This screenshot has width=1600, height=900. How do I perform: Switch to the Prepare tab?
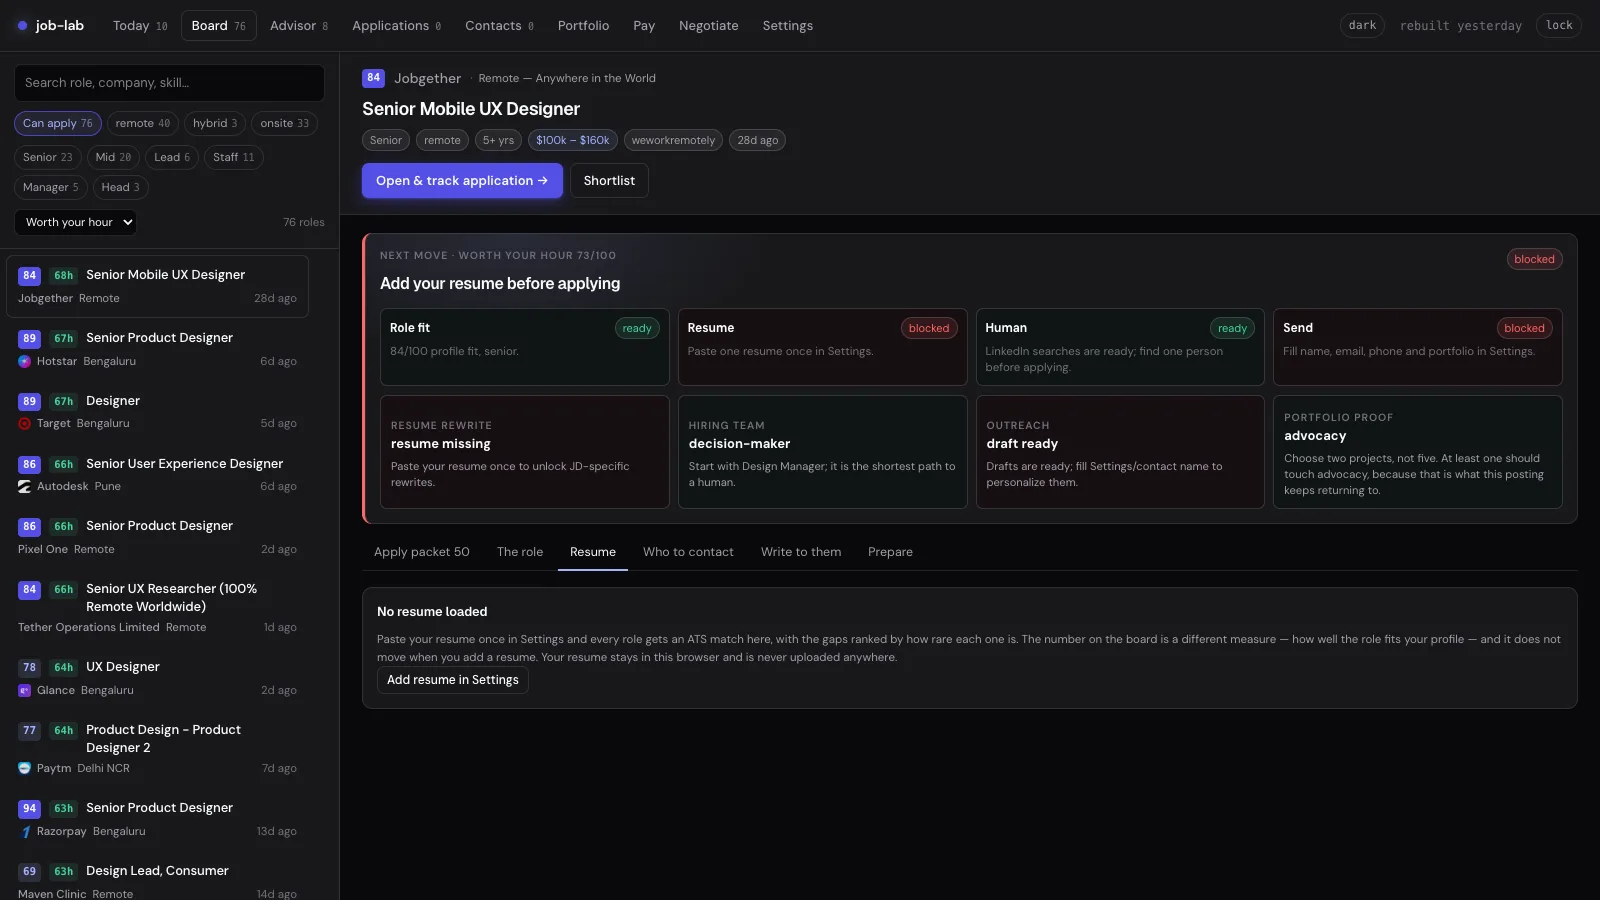[x=890, y=552]
